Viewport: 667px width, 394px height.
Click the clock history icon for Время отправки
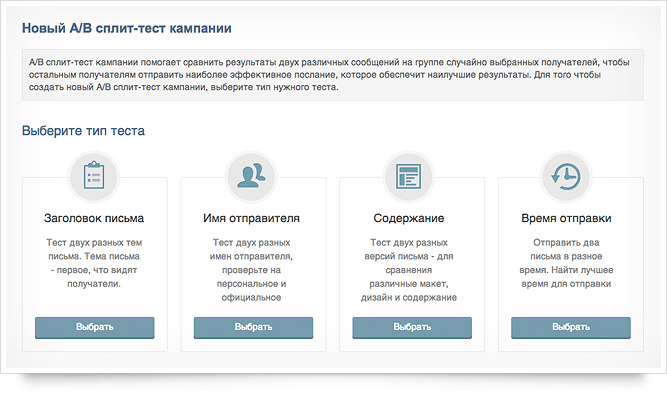566,176
